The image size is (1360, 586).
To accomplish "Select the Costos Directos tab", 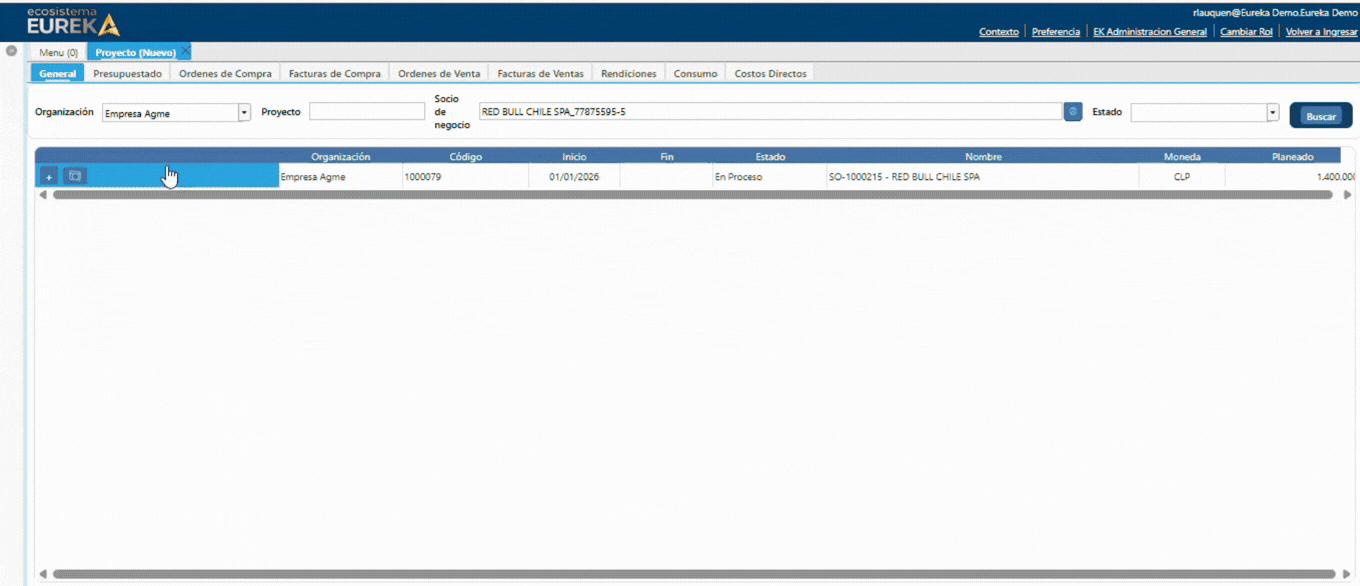I will pos(770,73).
